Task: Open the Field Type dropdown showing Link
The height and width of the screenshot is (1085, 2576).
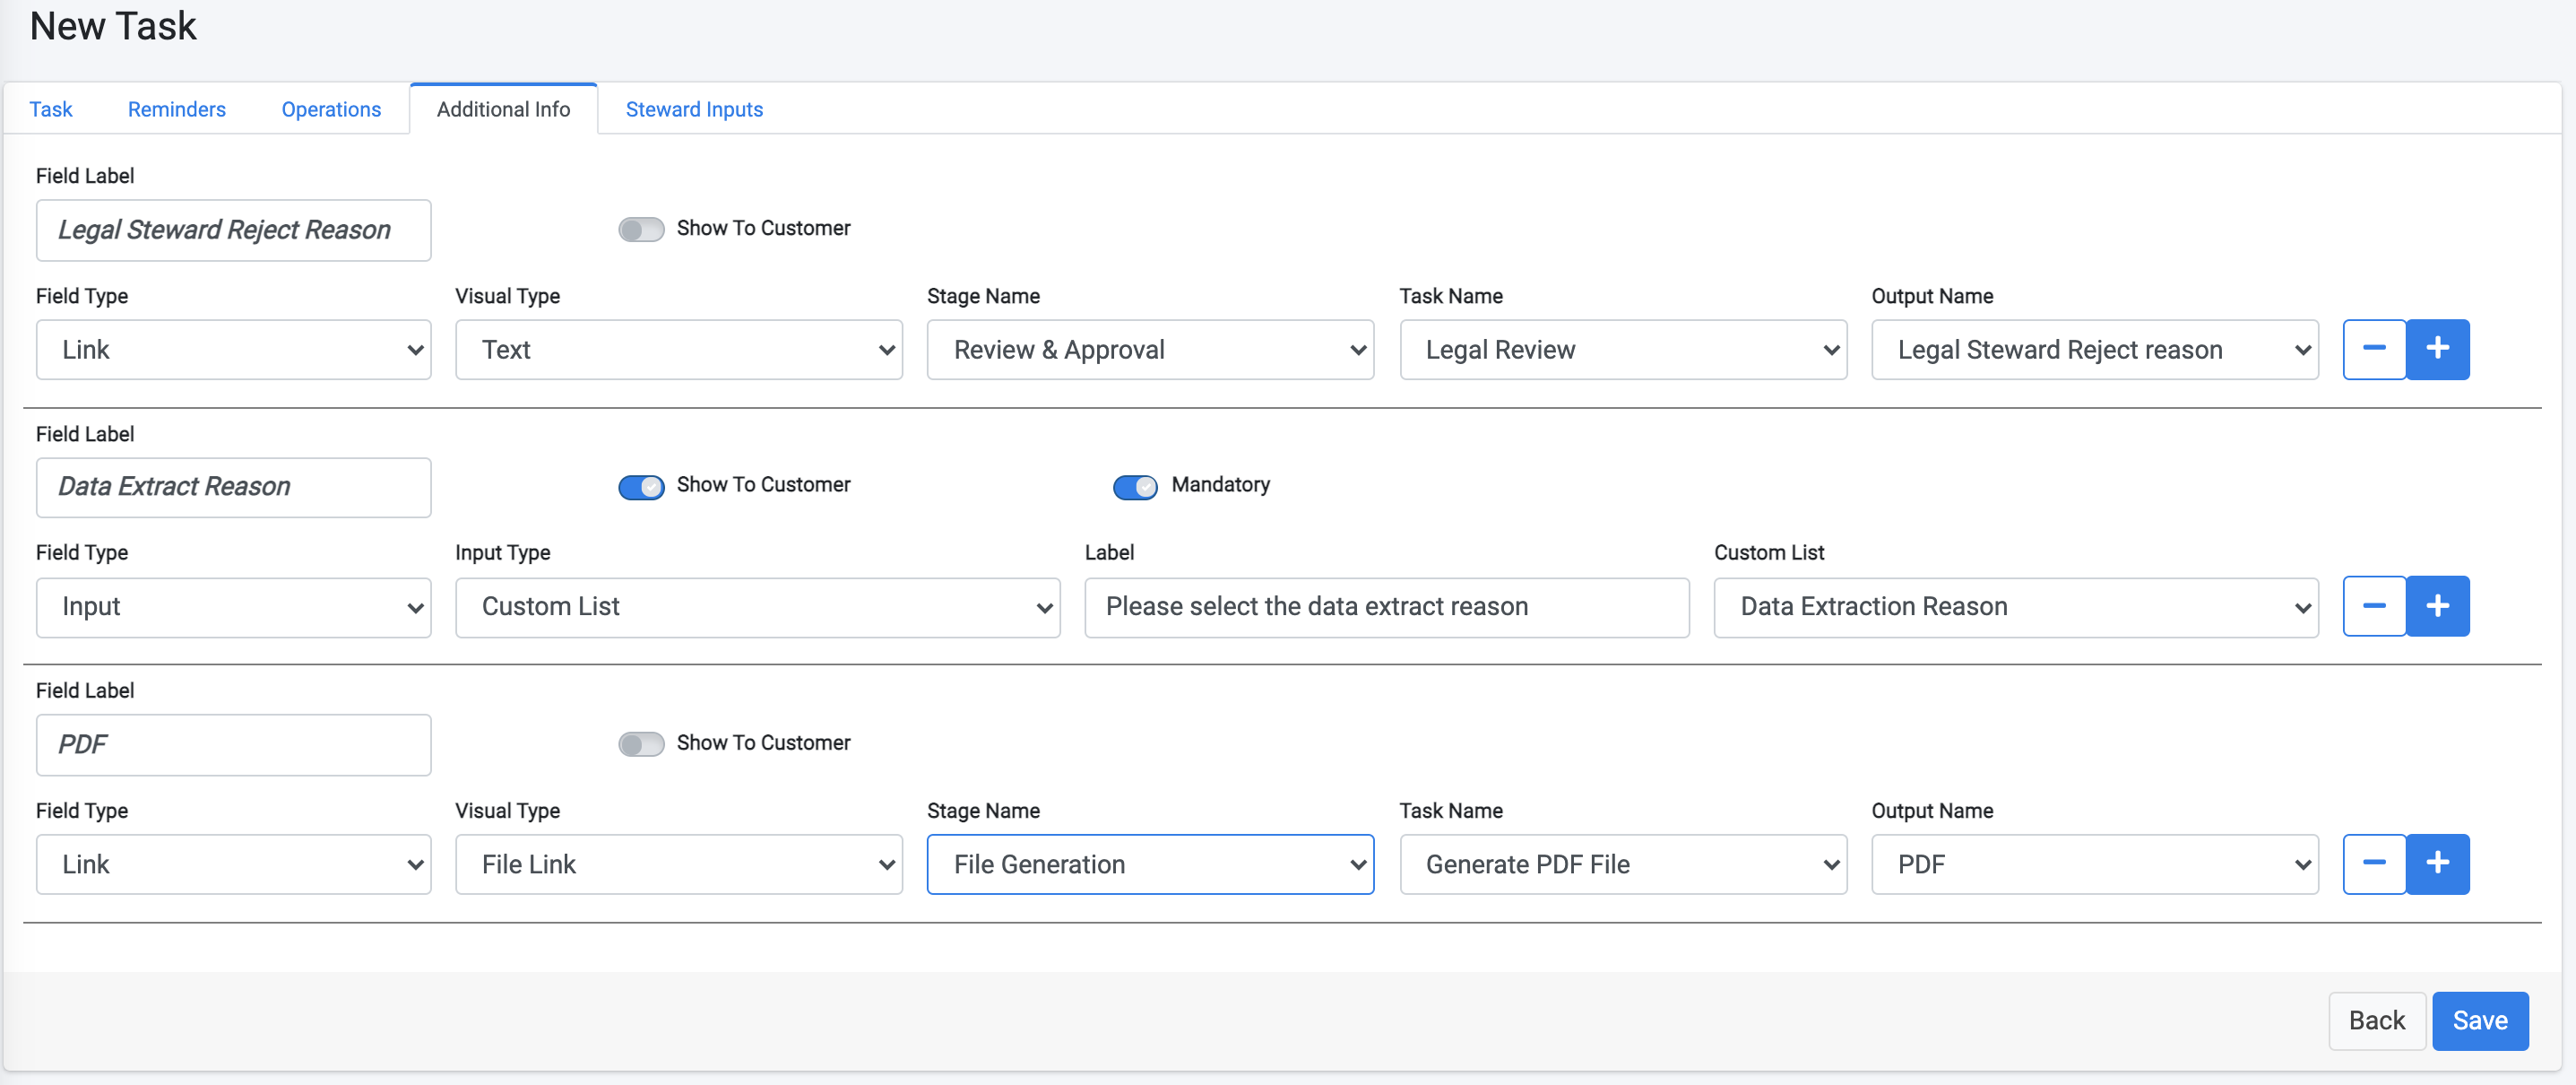Action: coord(233,349)
